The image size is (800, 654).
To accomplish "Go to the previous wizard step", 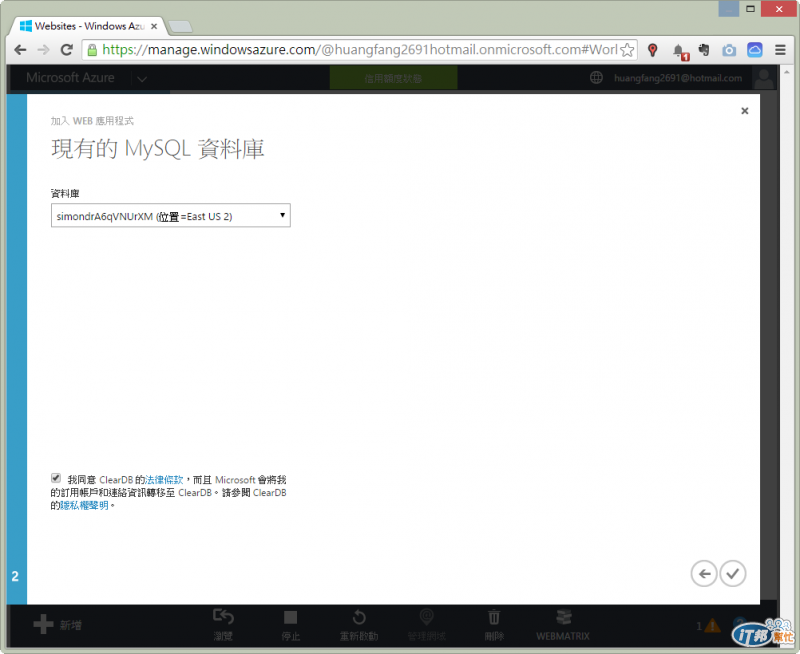I will 704,573.
